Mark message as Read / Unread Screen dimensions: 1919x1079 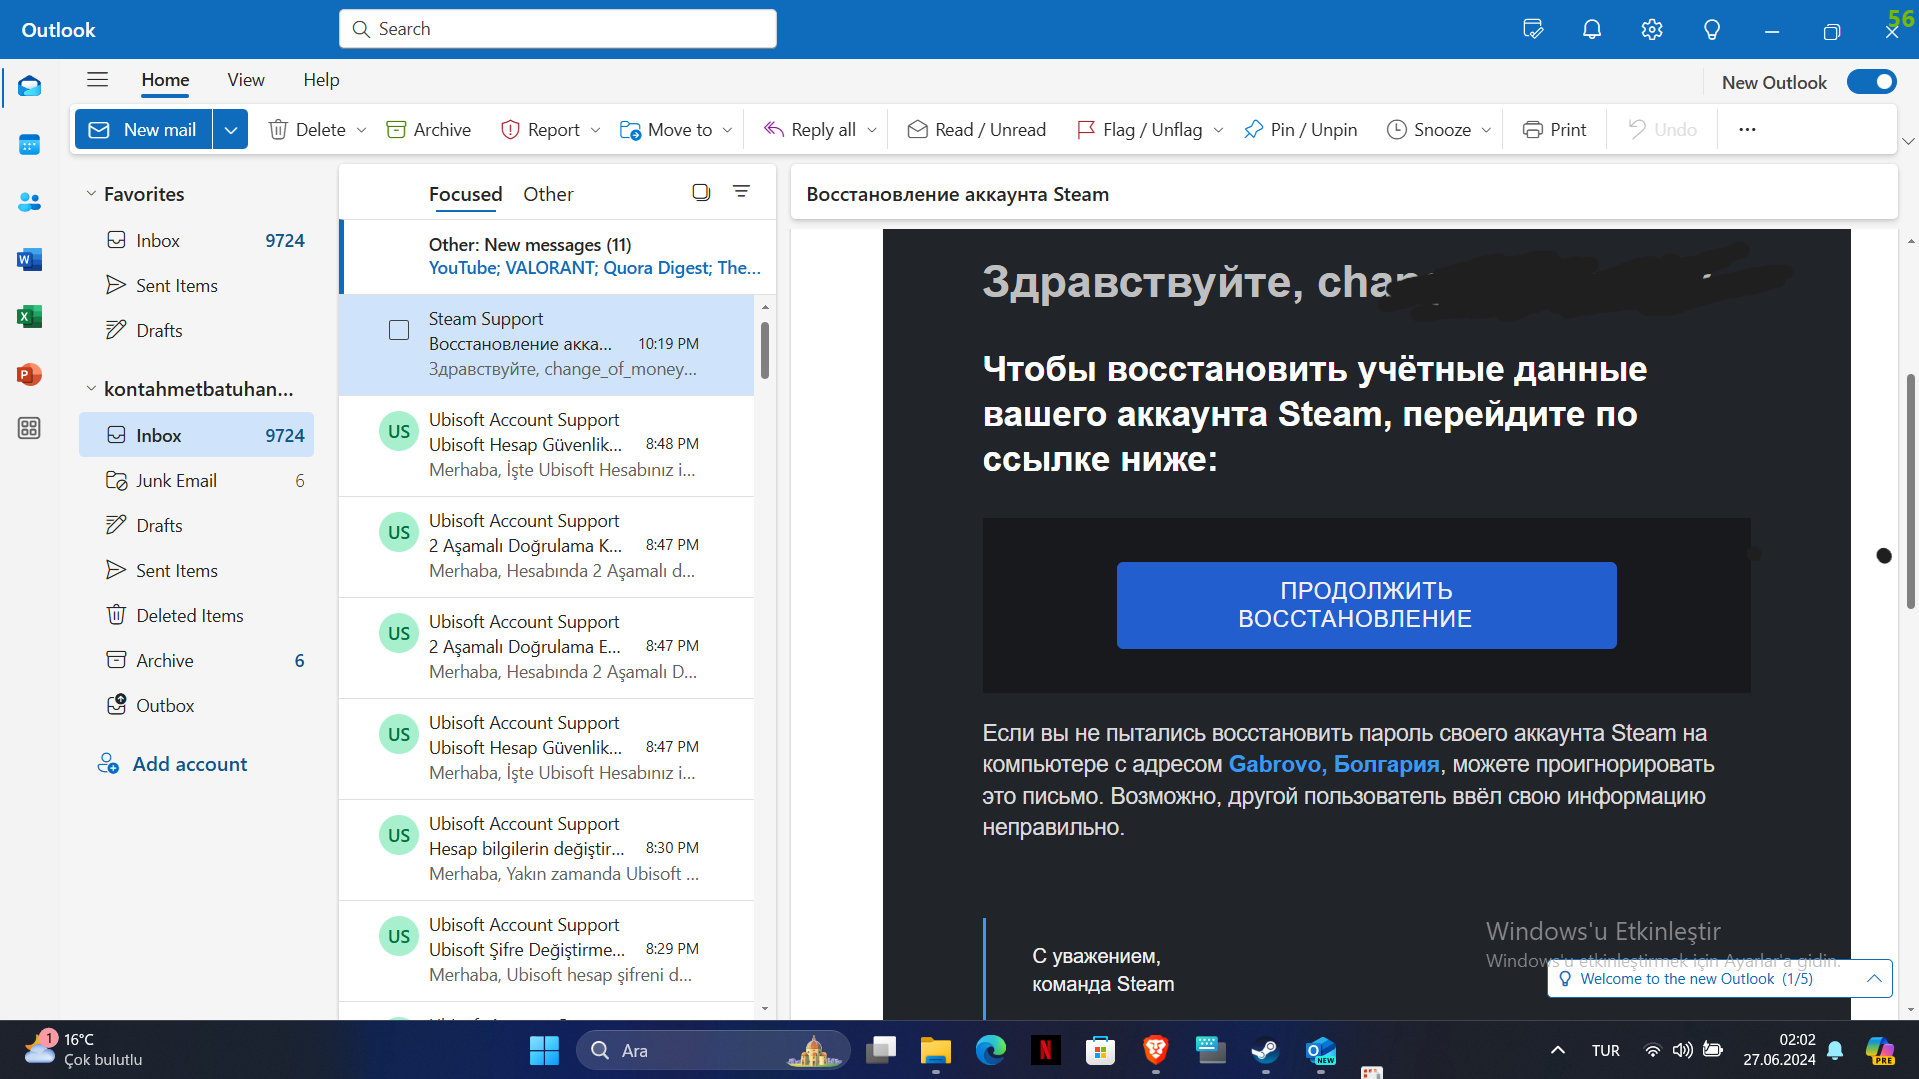976,129
